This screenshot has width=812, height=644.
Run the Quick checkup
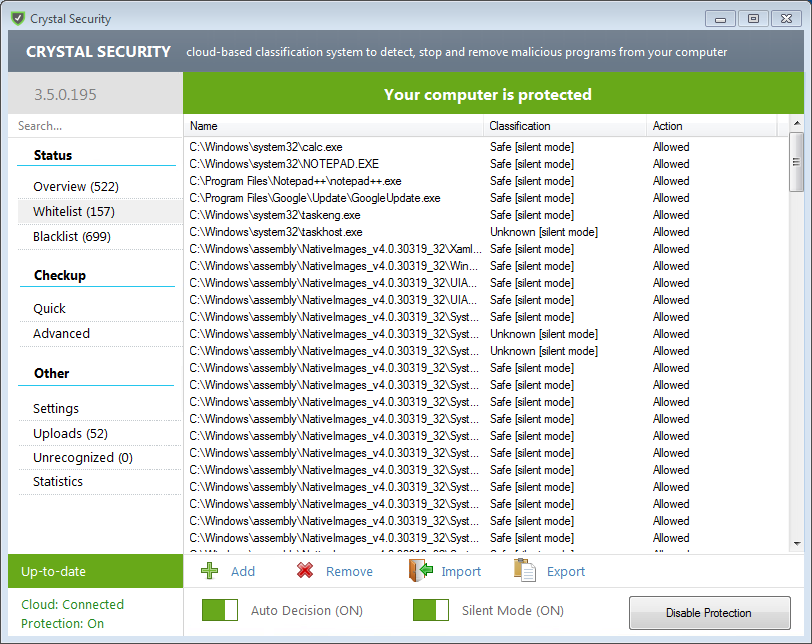tap(50, 308)
